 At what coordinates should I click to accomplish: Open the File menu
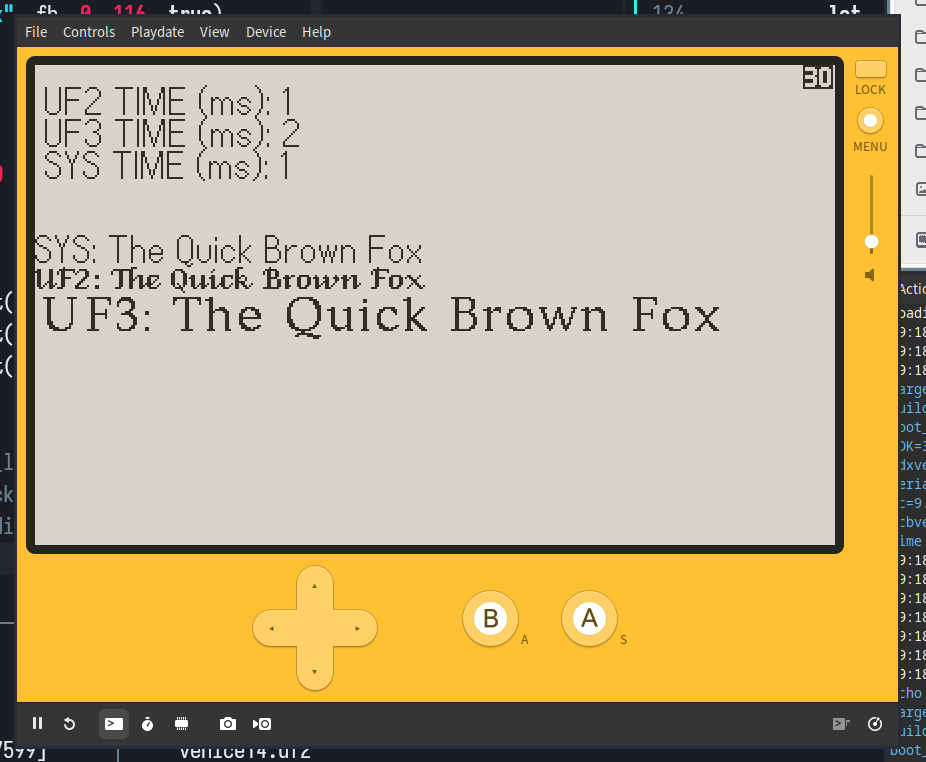coord(36,32)
